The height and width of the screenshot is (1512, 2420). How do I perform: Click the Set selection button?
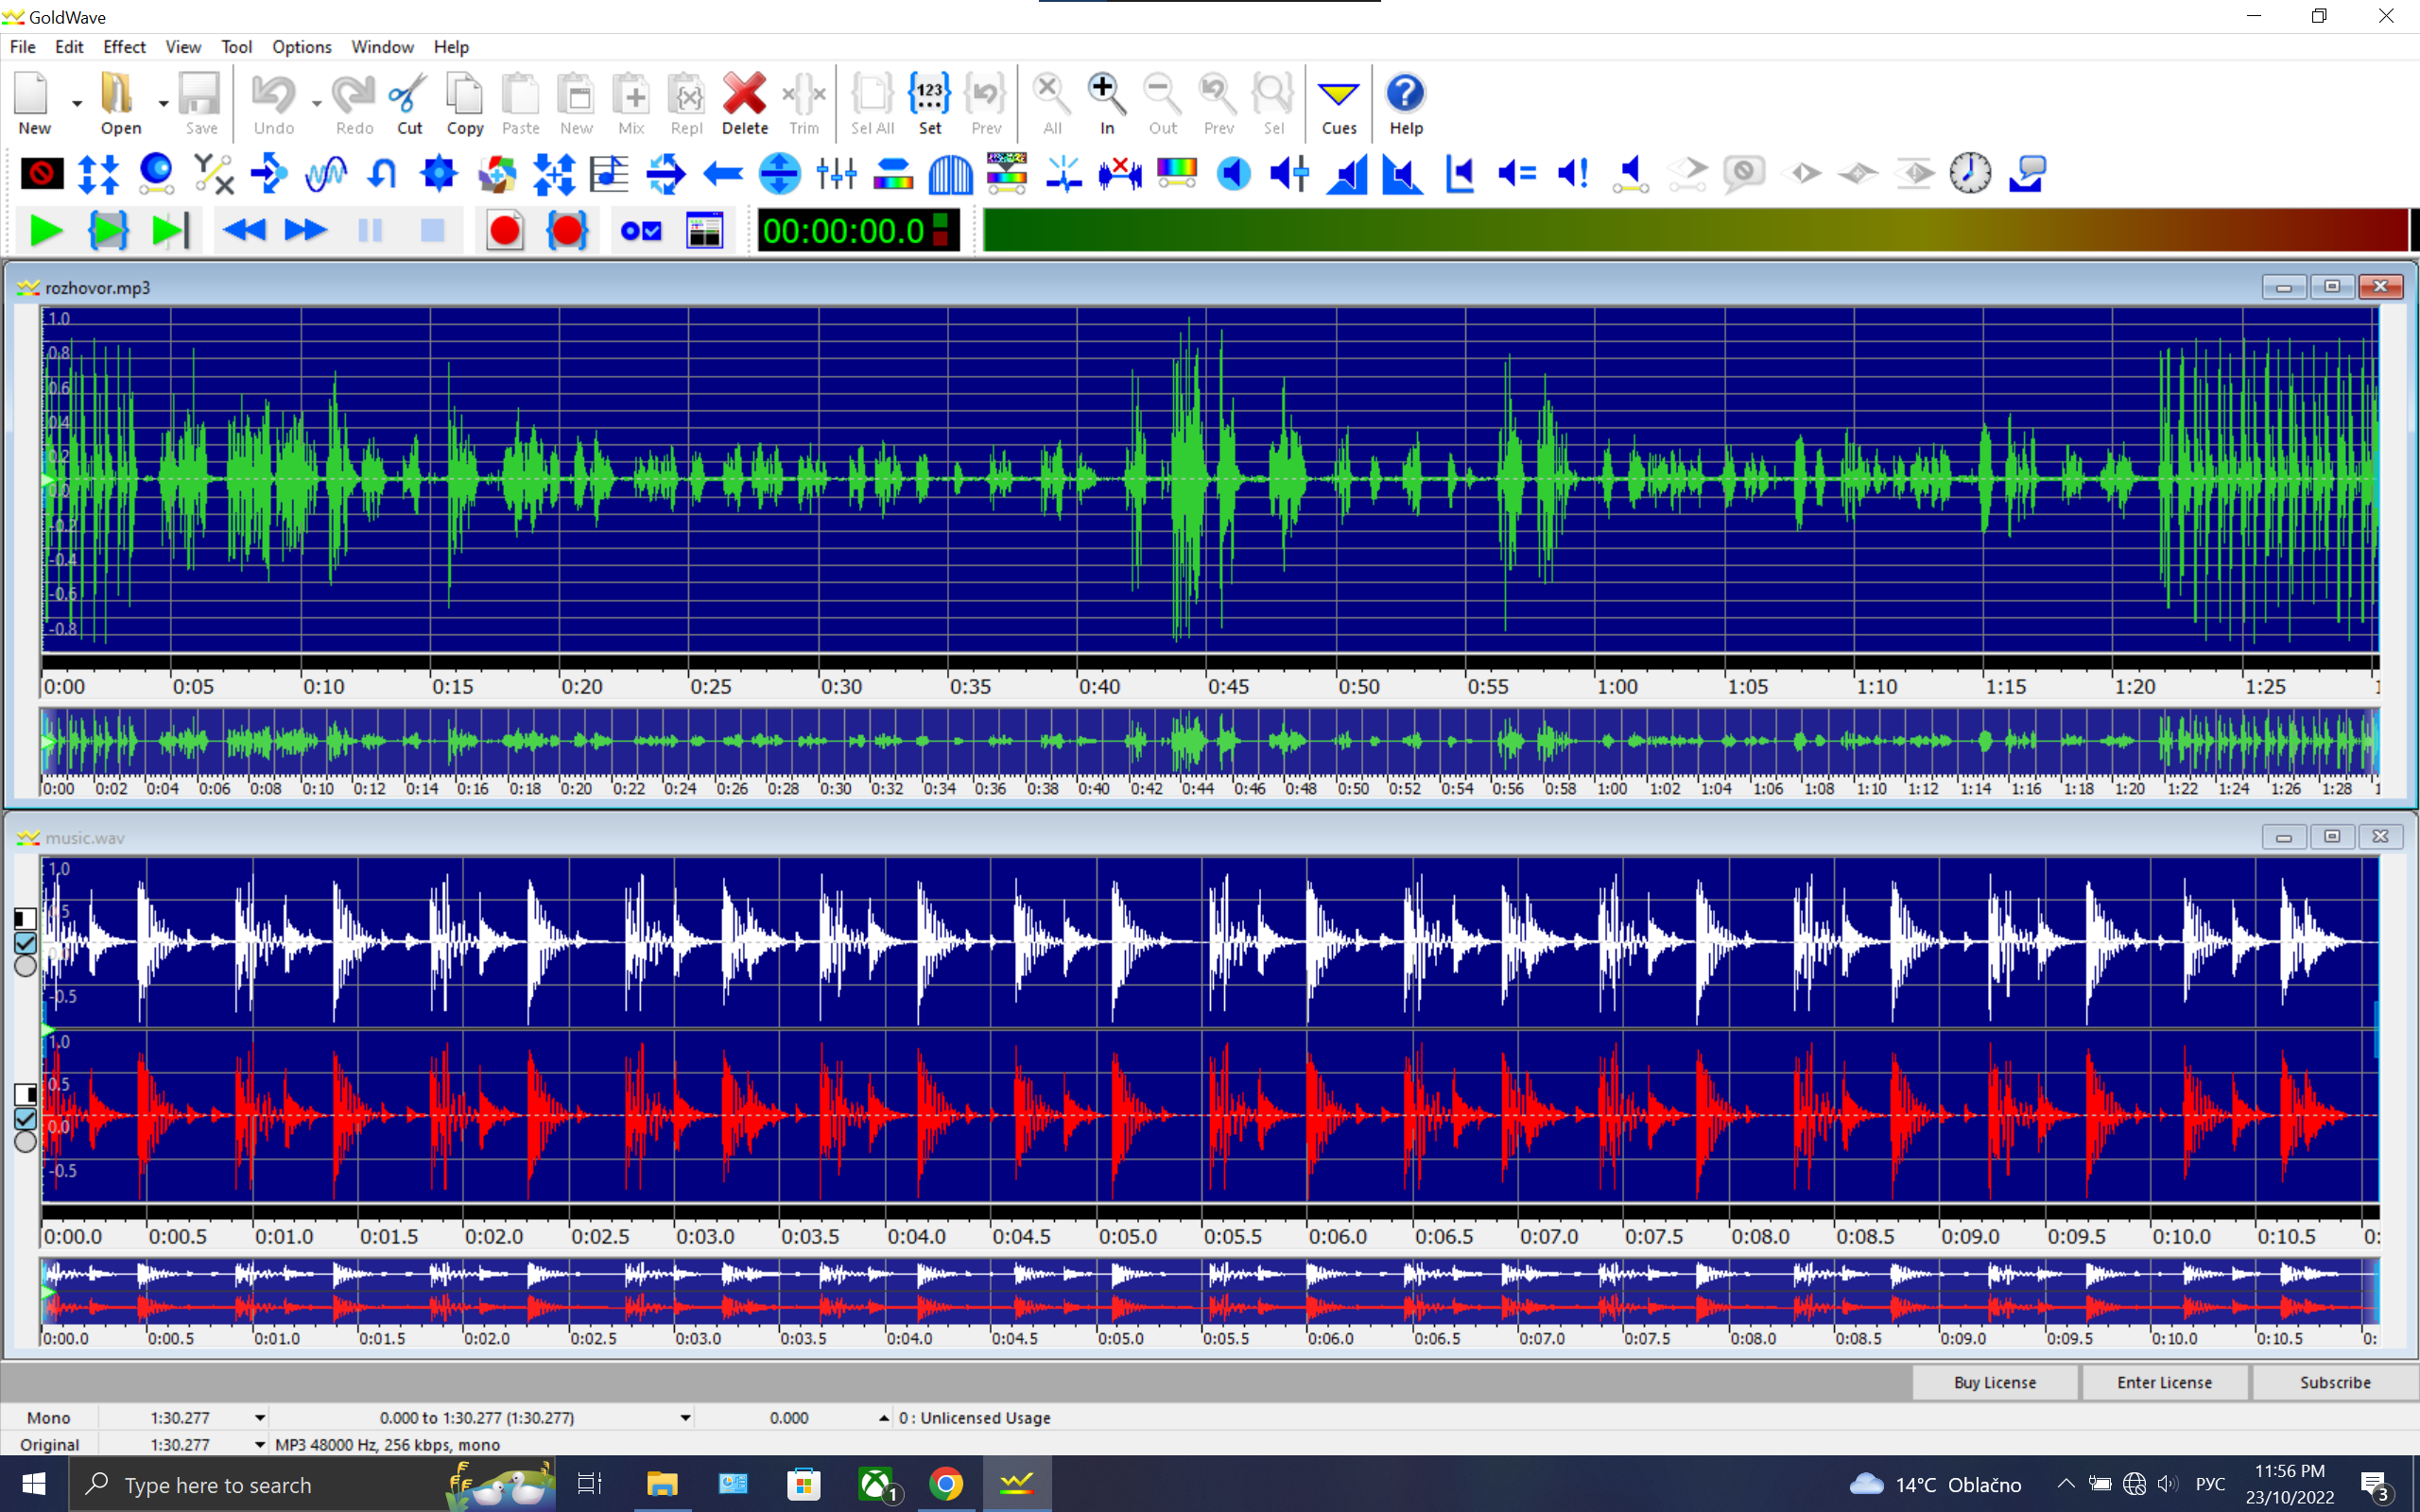930,103
